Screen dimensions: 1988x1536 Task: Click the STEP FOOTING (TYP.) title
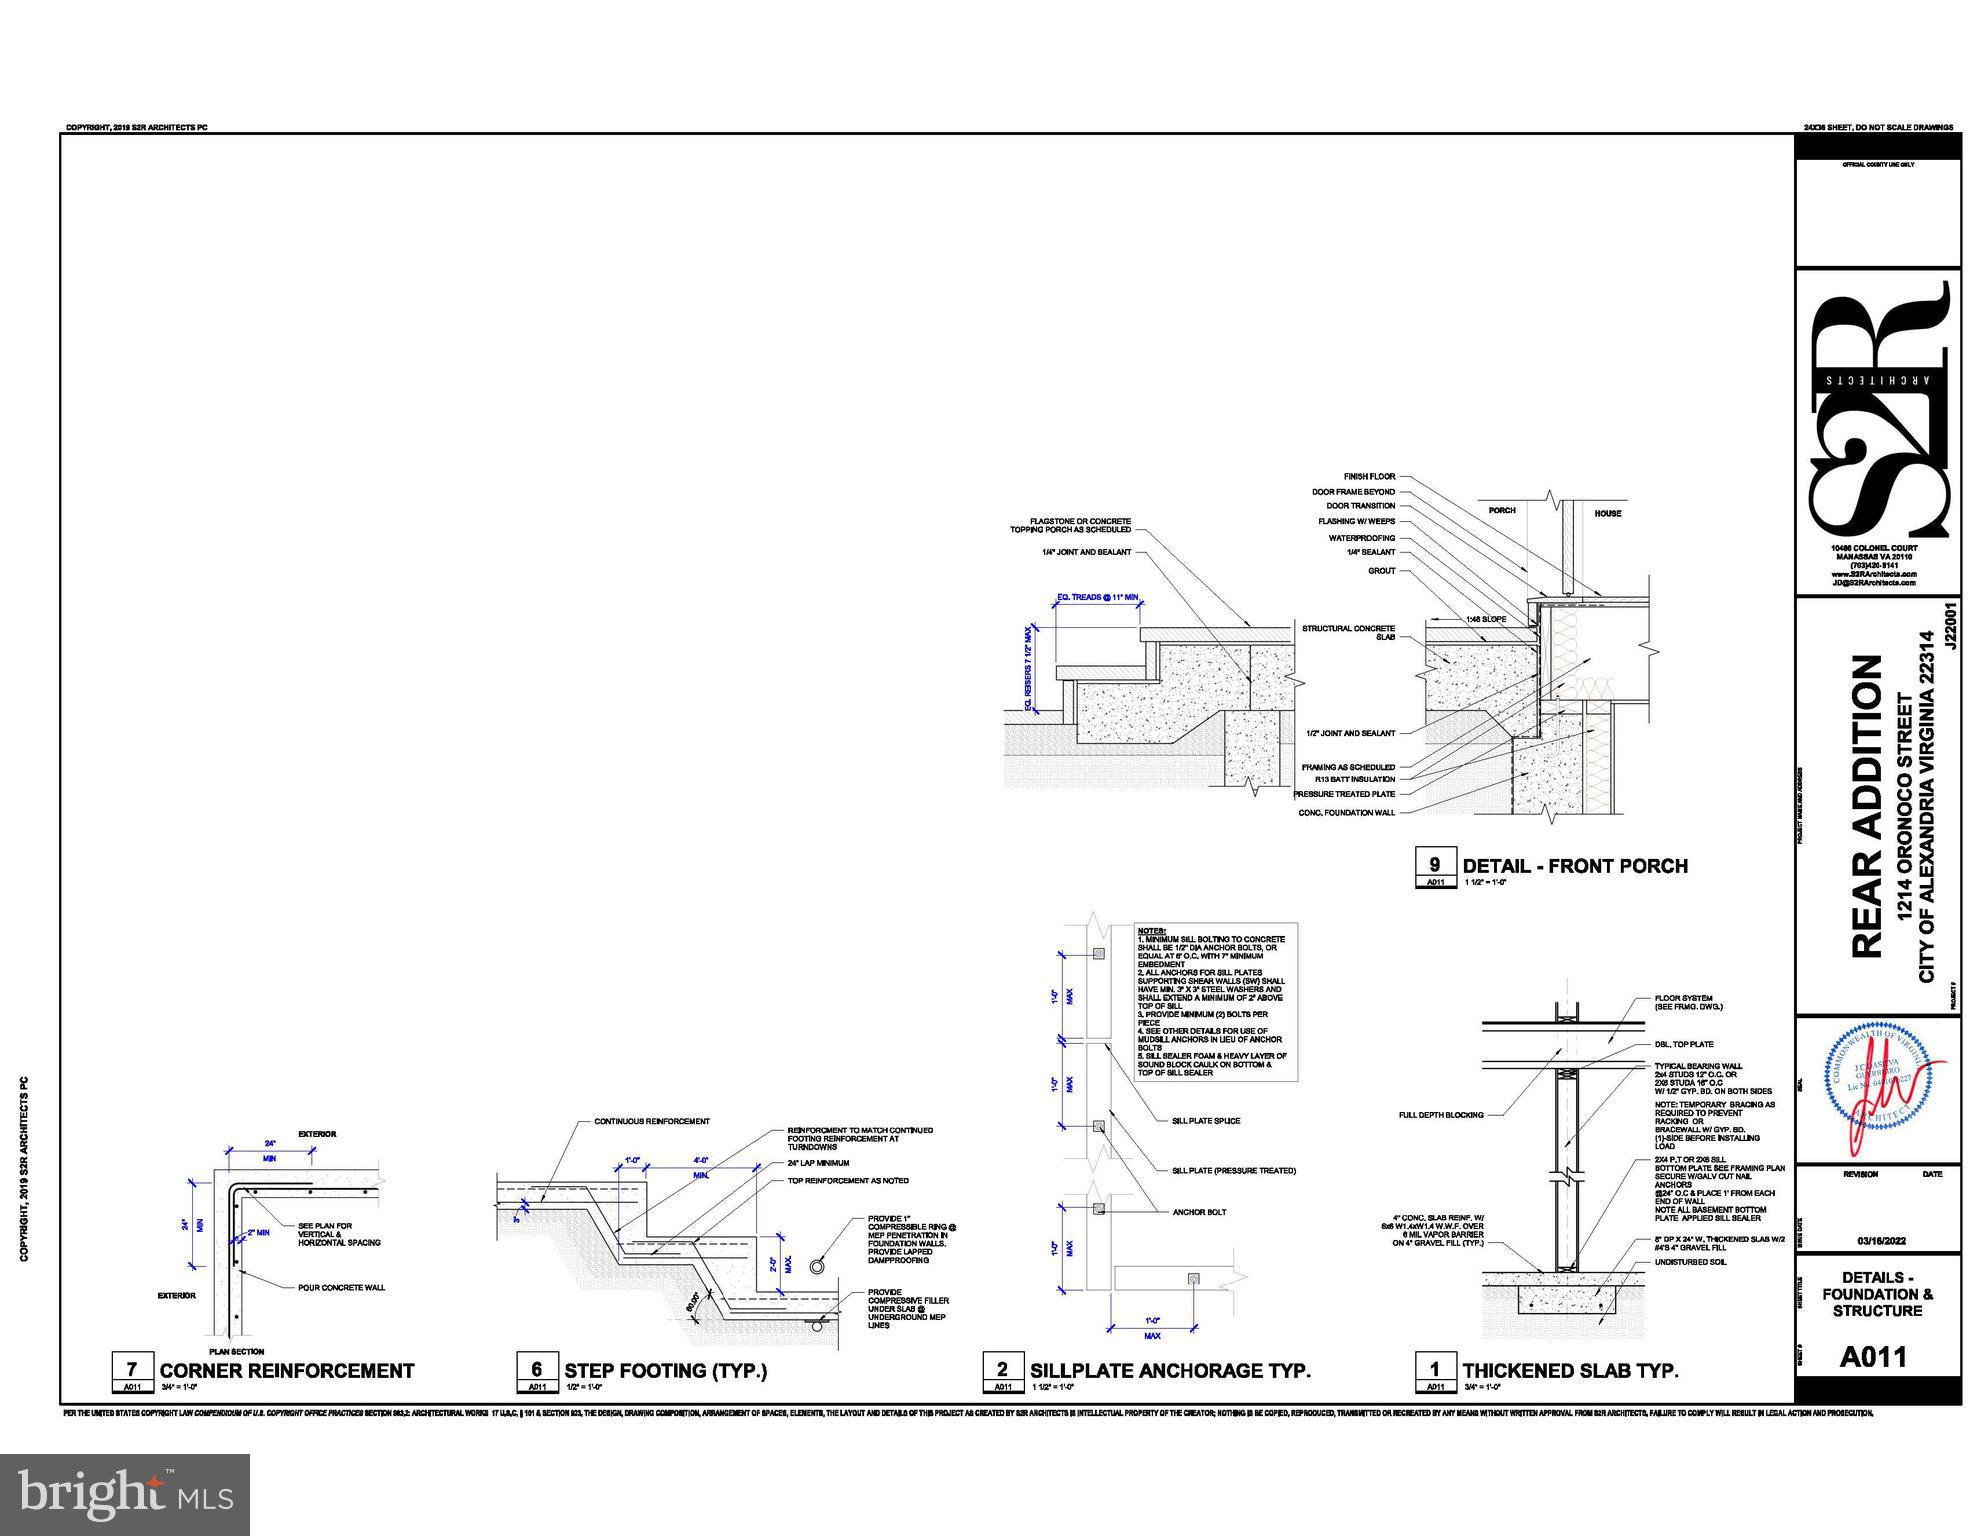click(x=665, y=1371)
